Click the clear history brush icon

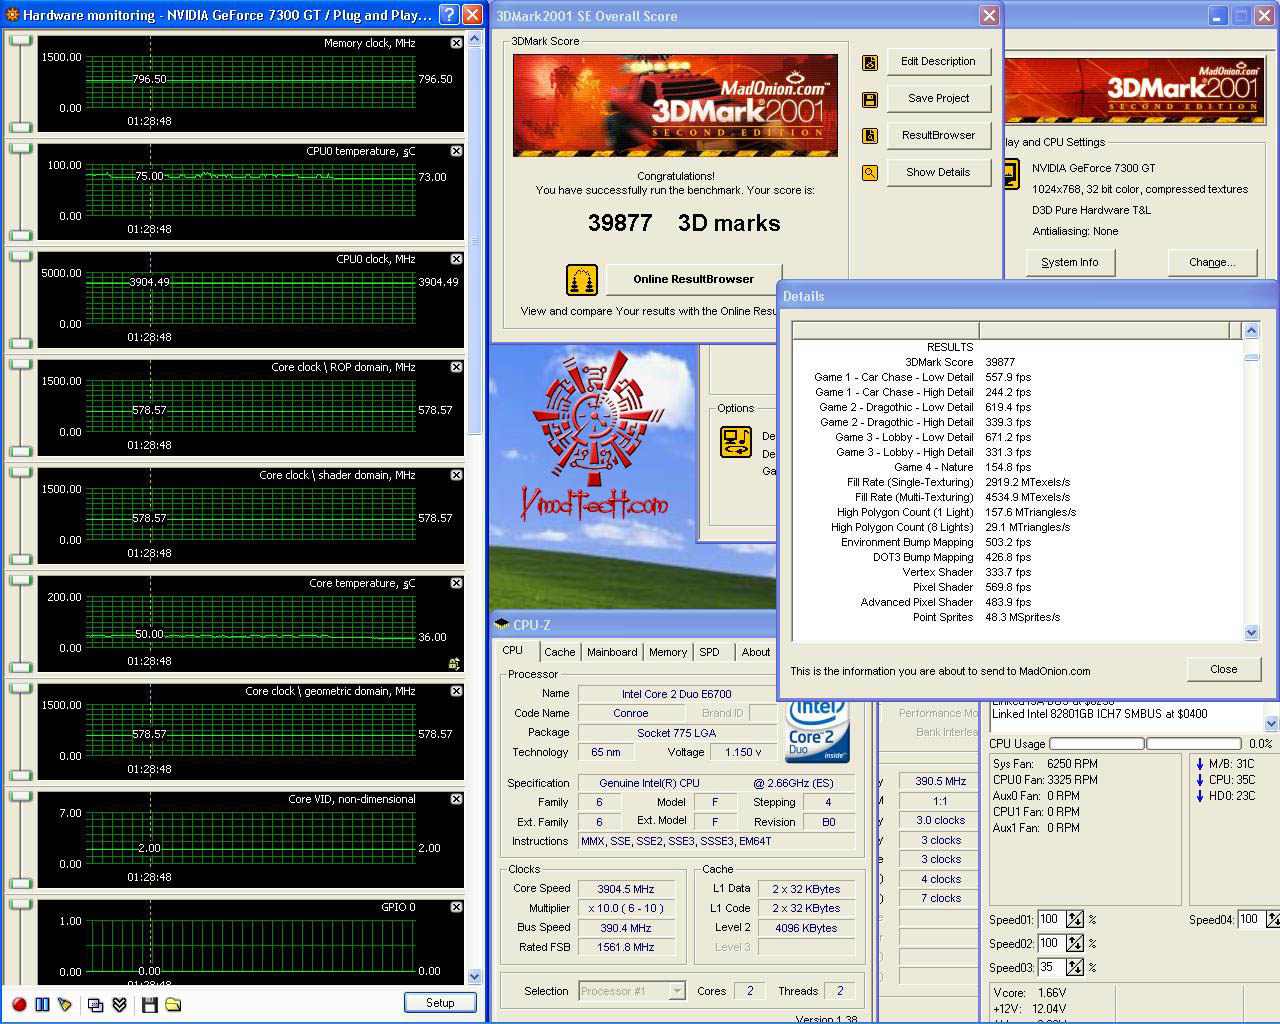pos(65,1004)
